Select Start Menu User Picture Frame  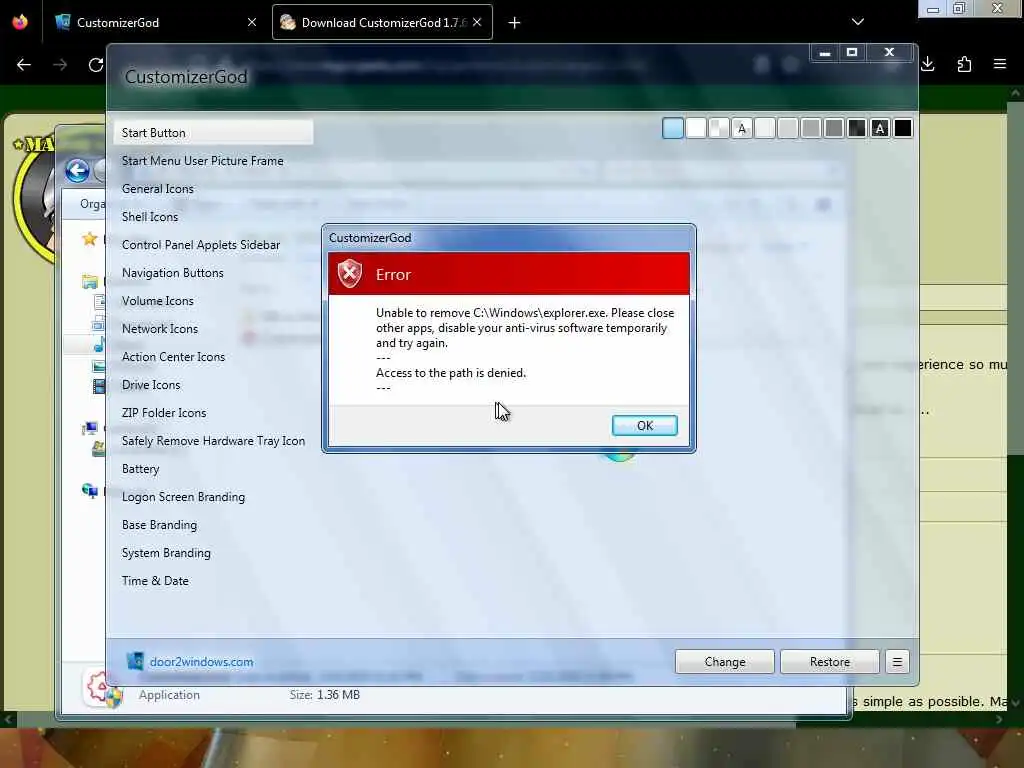click(202, 161)
